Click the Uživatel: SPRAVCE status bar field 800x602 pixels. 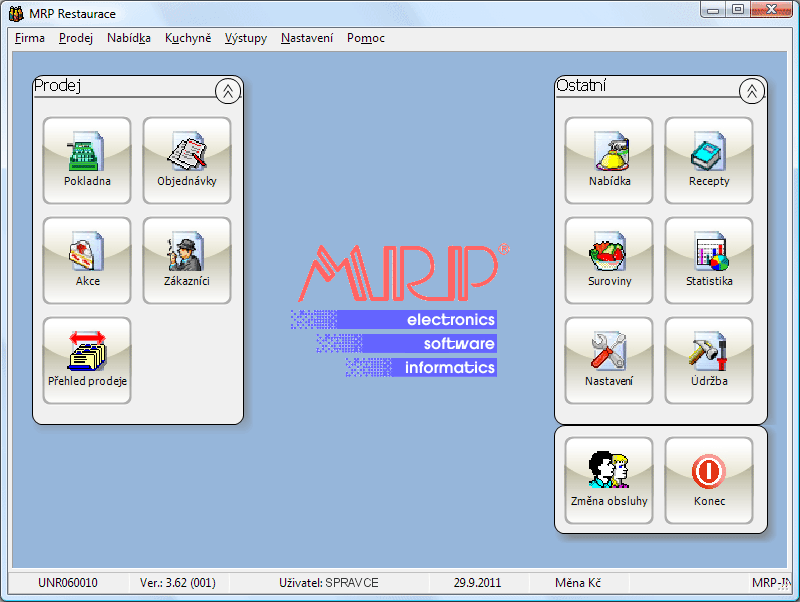[x=328, y=582]
